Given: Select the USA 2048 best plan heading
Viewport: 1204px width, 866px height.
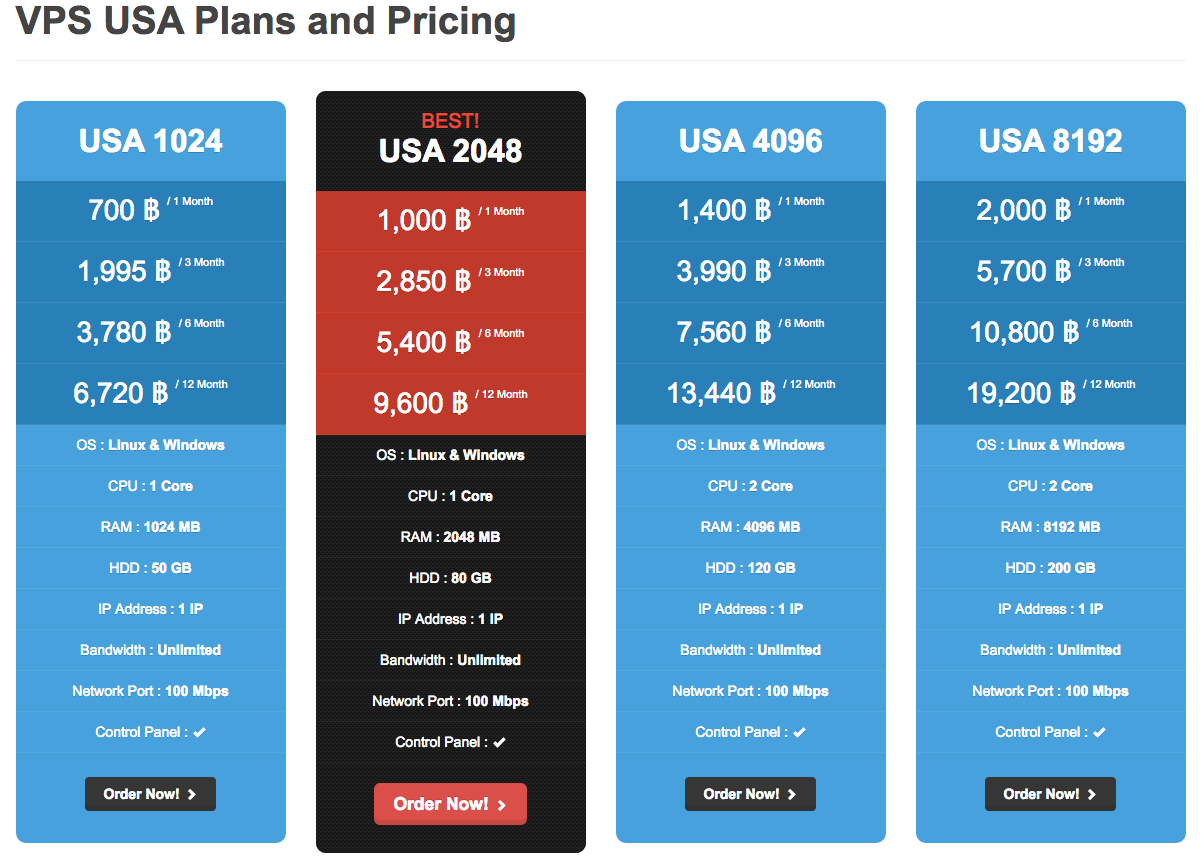Looking at the screenshot, I should coord(450,151).
